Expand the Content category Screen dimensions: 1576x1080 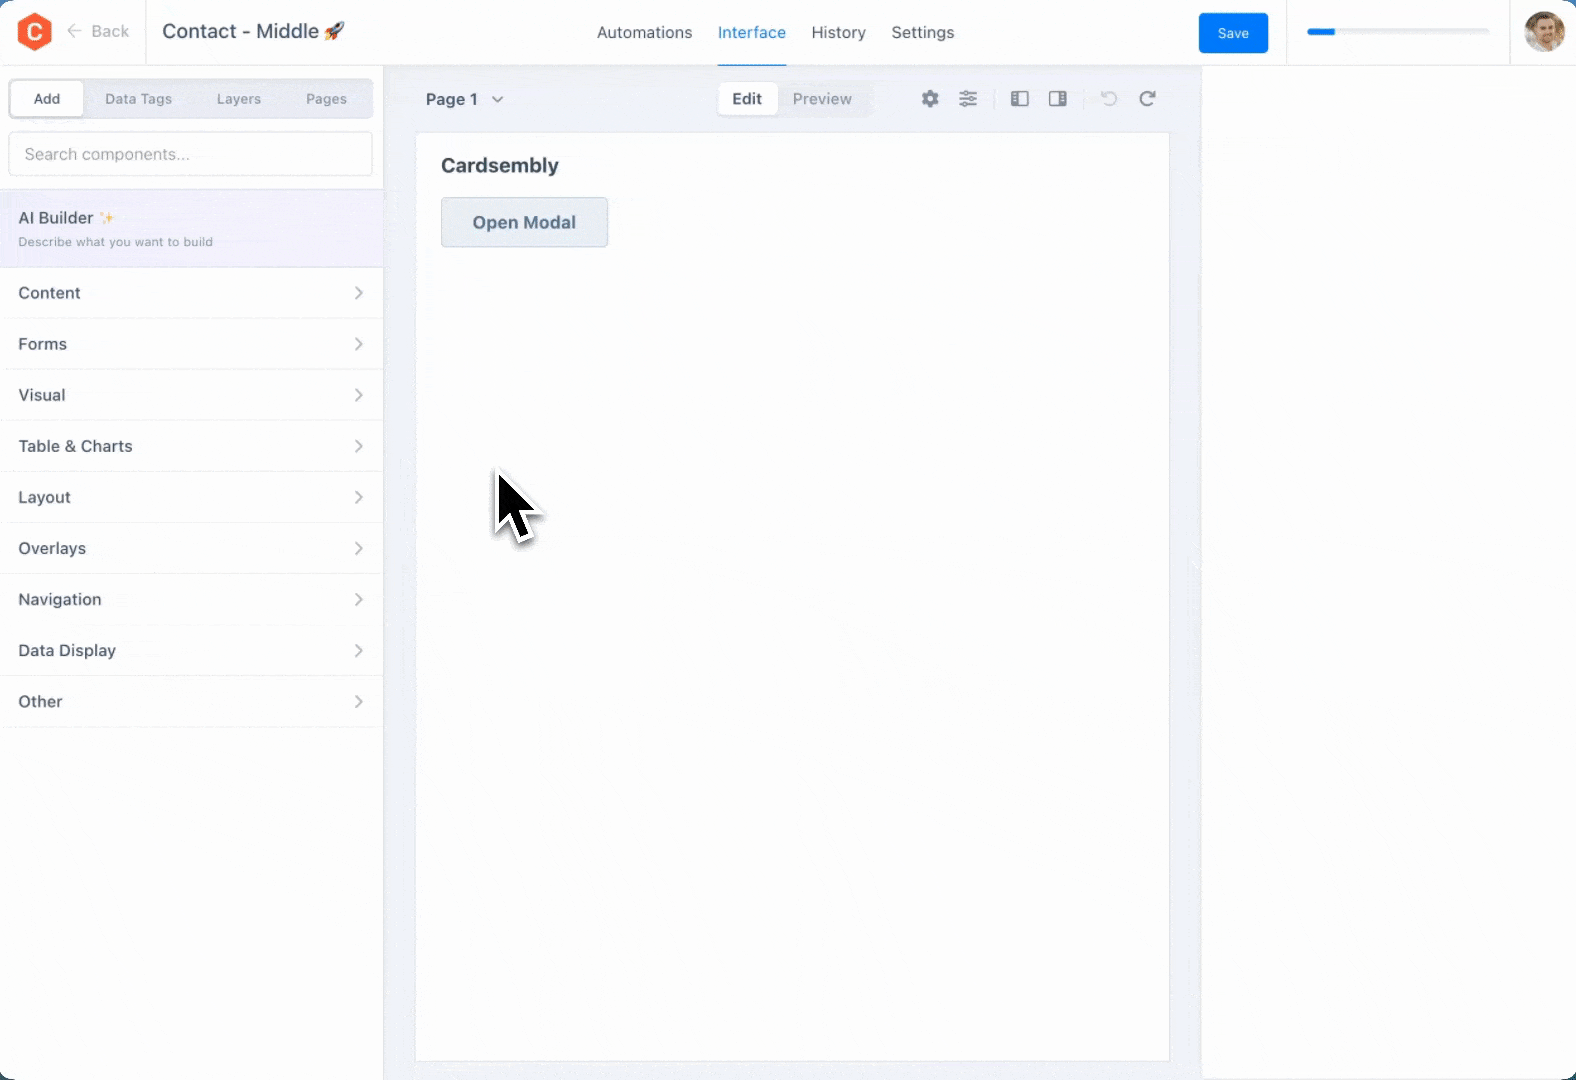[x=191, y=293]
